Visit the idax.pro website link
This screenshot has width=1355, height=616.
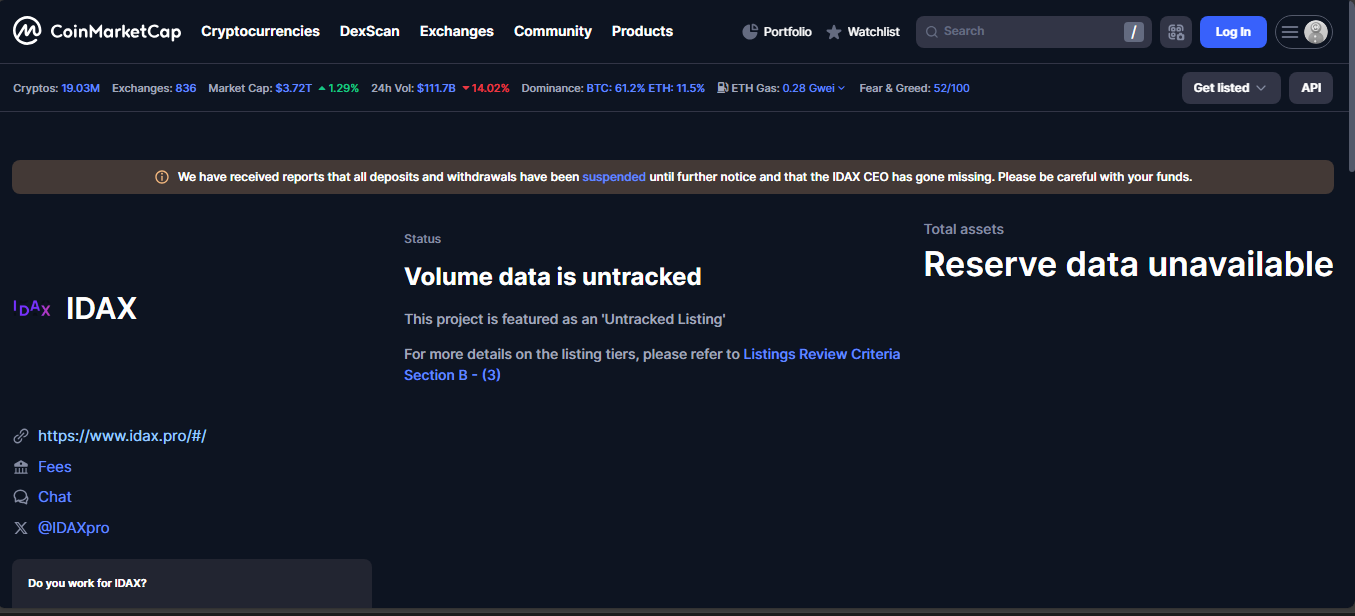click(x=122, y=436)
